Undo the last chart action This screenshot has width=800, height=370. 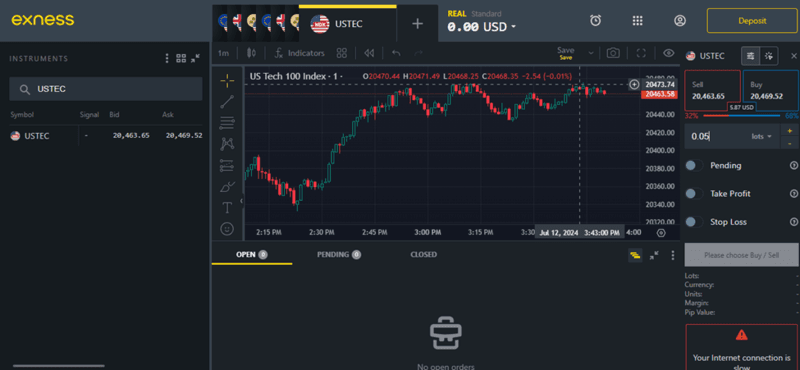pyautogui.click(x=396, y=53)
